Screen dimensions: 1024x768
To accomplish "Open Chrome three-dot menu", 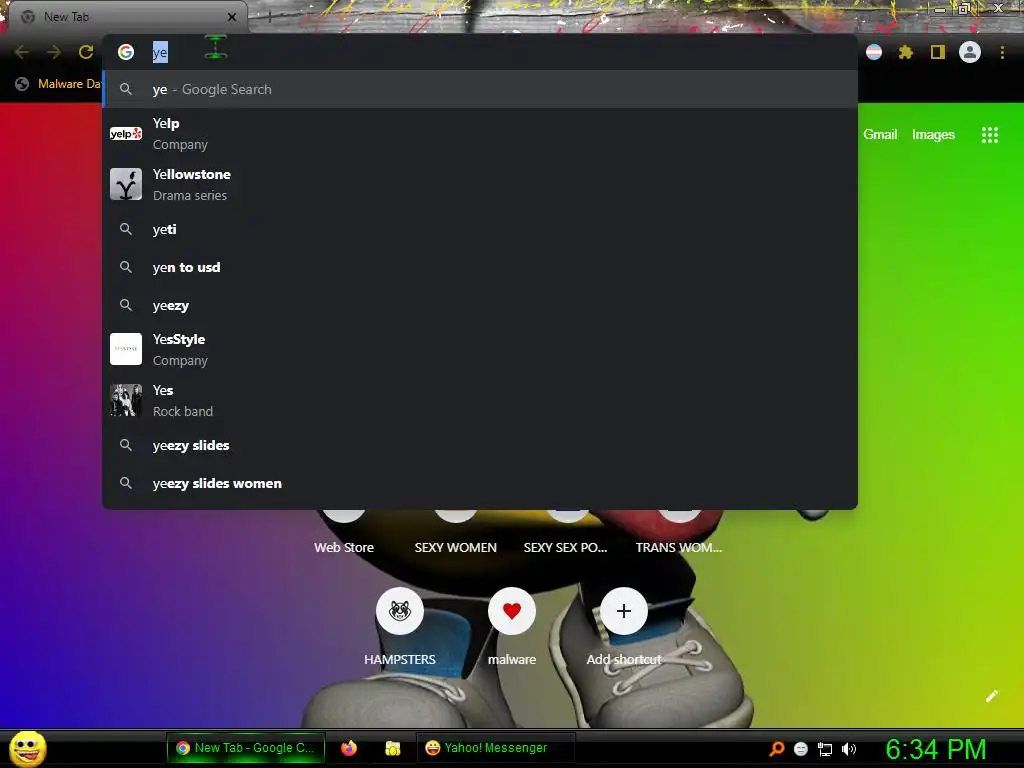I will pyautogui.click(x=1002, y=52).
